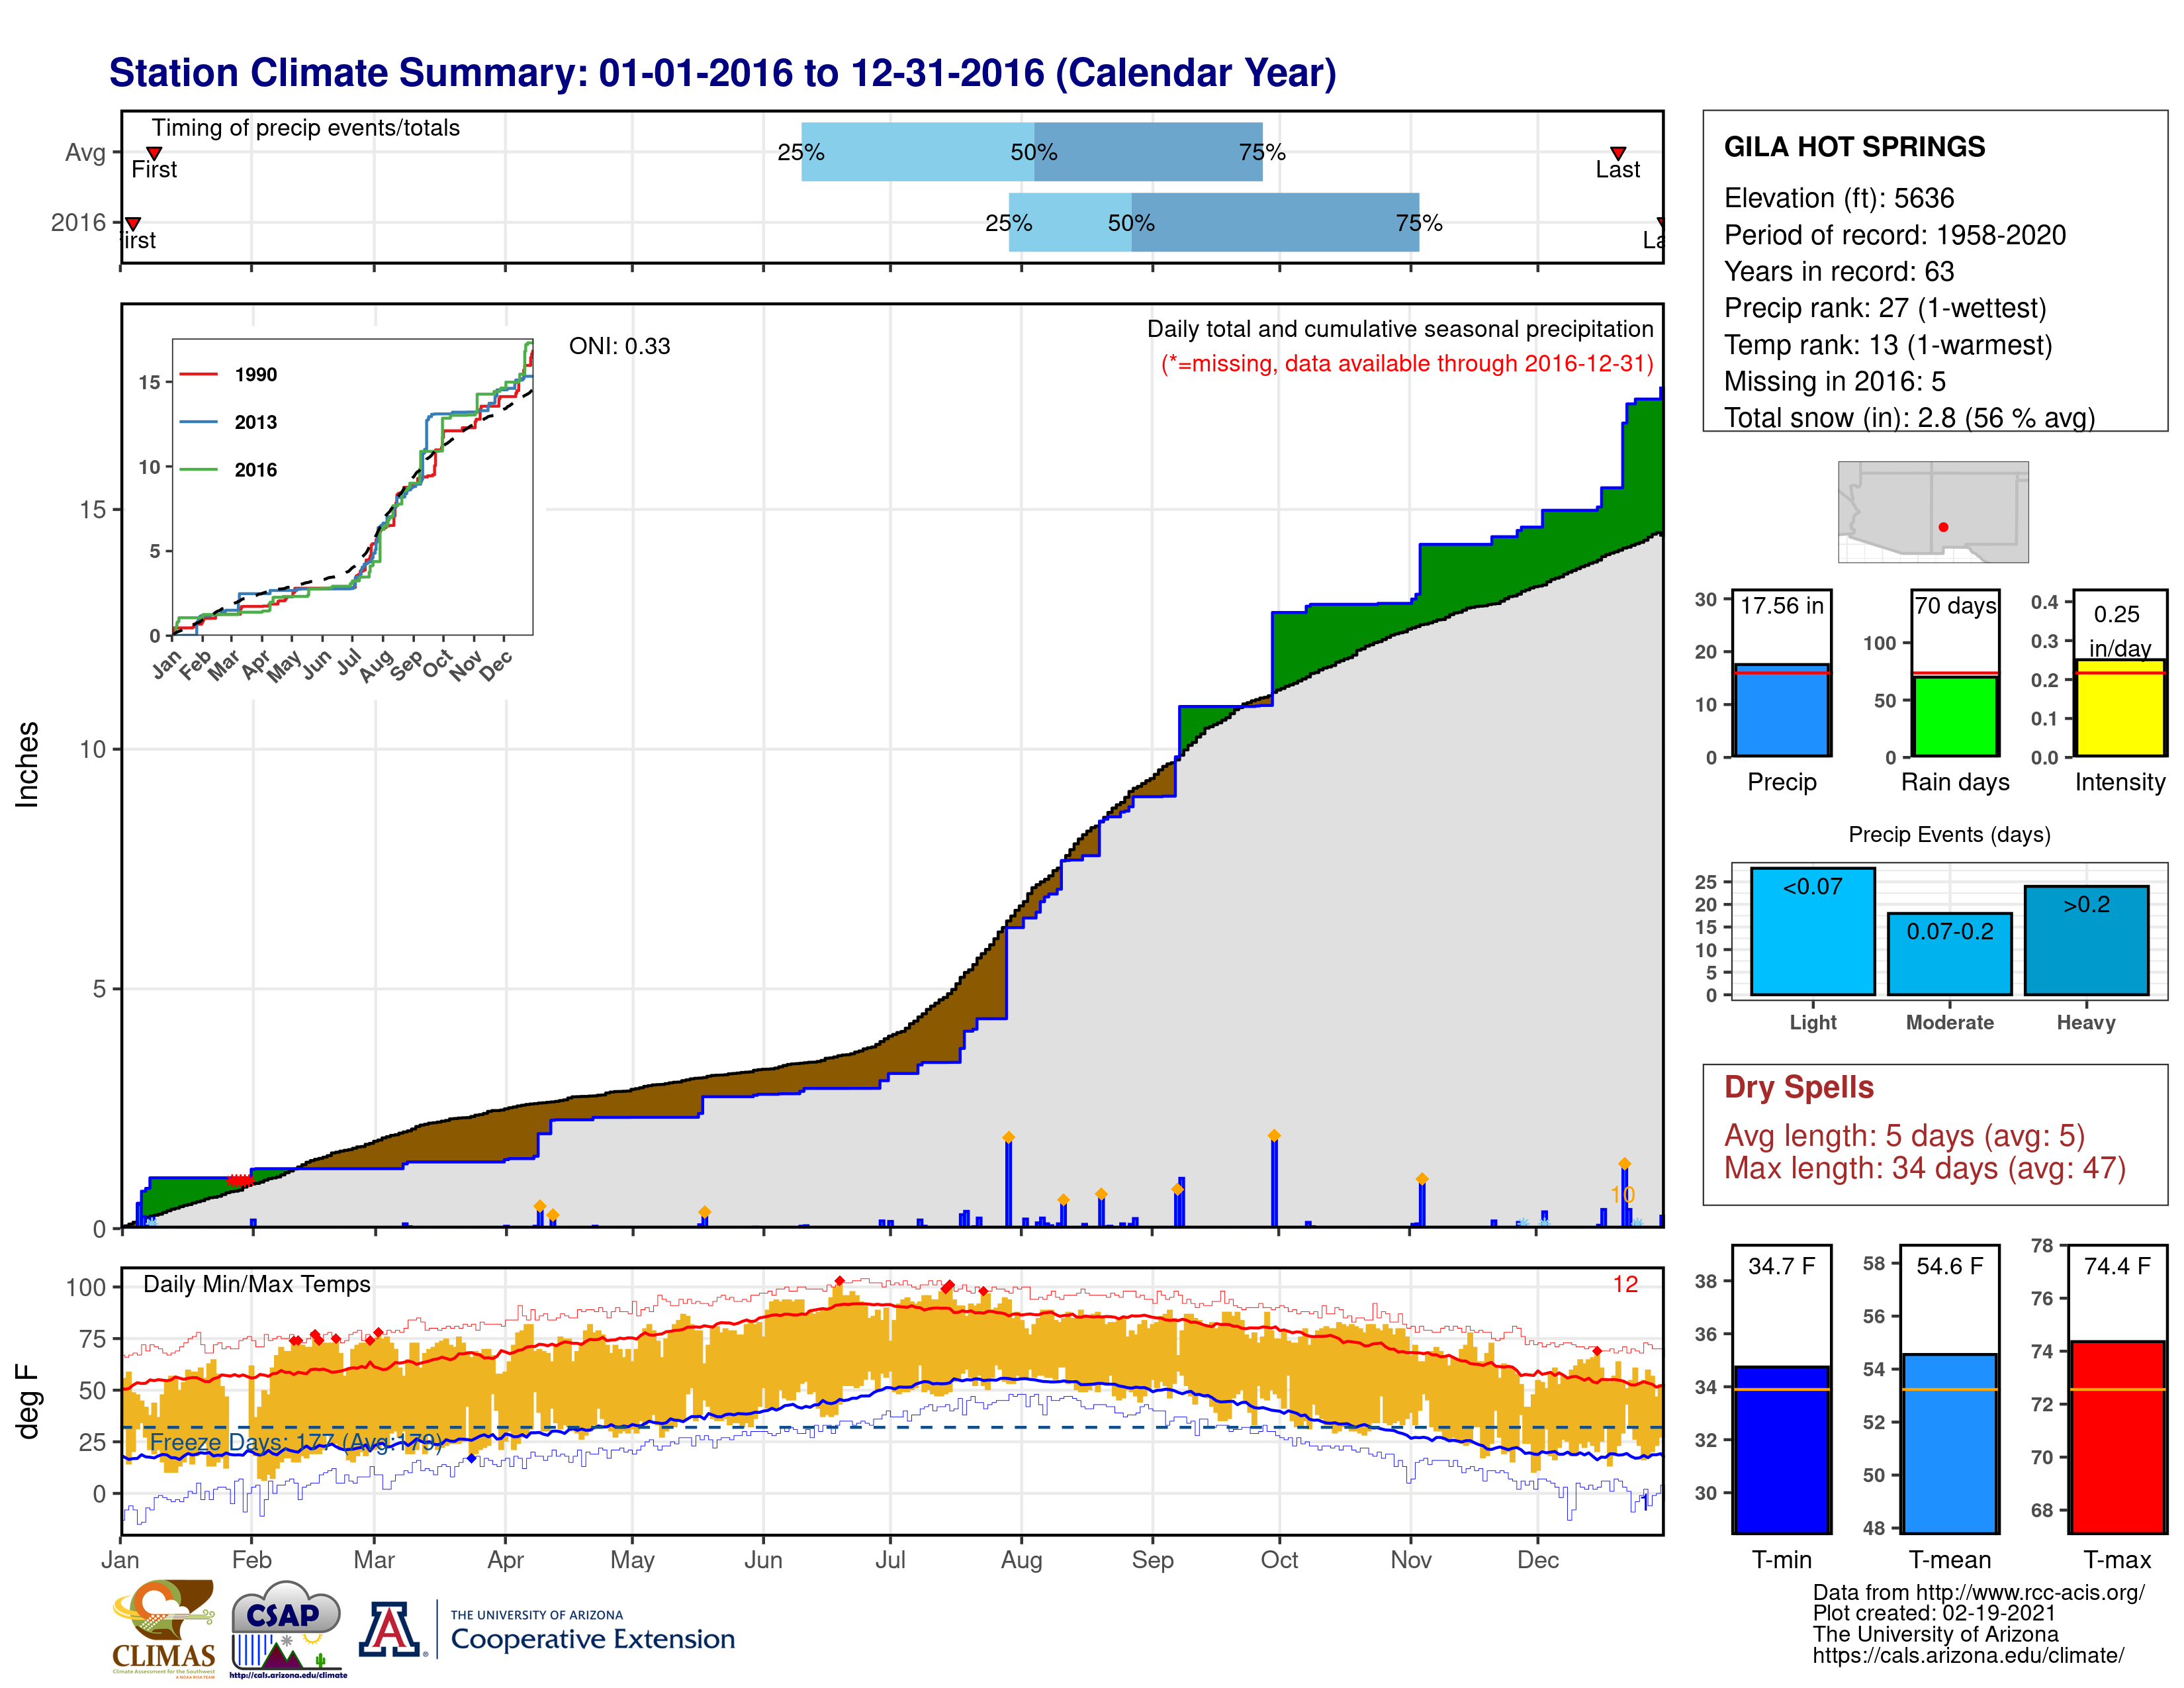Viewport: 2184px width, 1688px height.
Task: Click the red missing data notice text
Action: 1407,363
